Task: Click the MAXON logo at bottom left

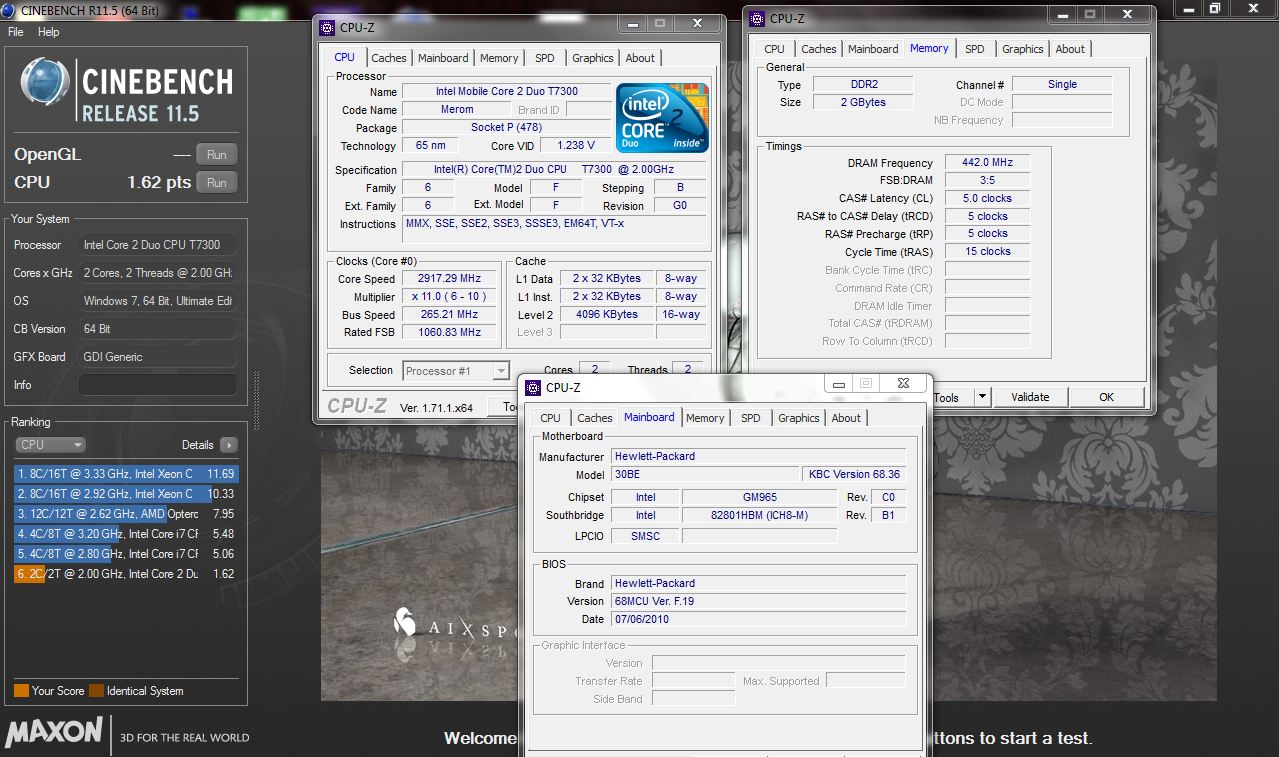Action: pyautogui.click(x=54, y=731)
